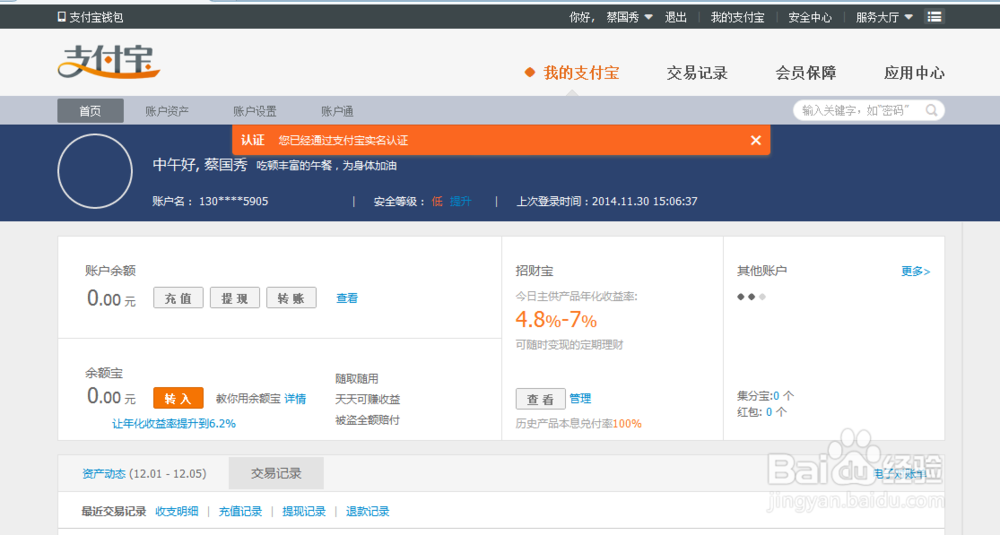Click 让年化收益率提升到6.2% link
Image resolution: width=1000 pixels, height=535 pixels.
[173, 423]
